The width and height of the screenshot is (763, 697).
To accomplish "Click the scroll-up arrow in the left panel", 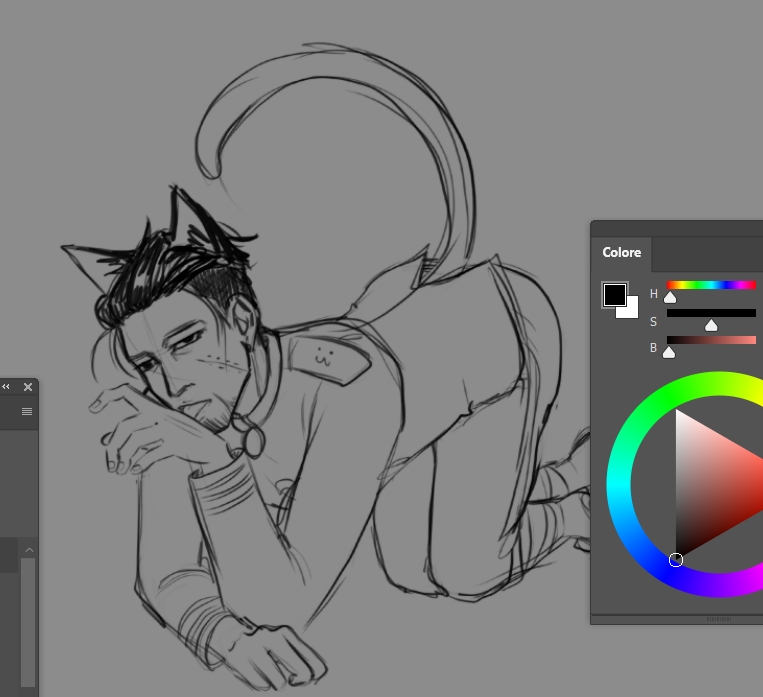I will pyautogui.click(x=28, y=550).
